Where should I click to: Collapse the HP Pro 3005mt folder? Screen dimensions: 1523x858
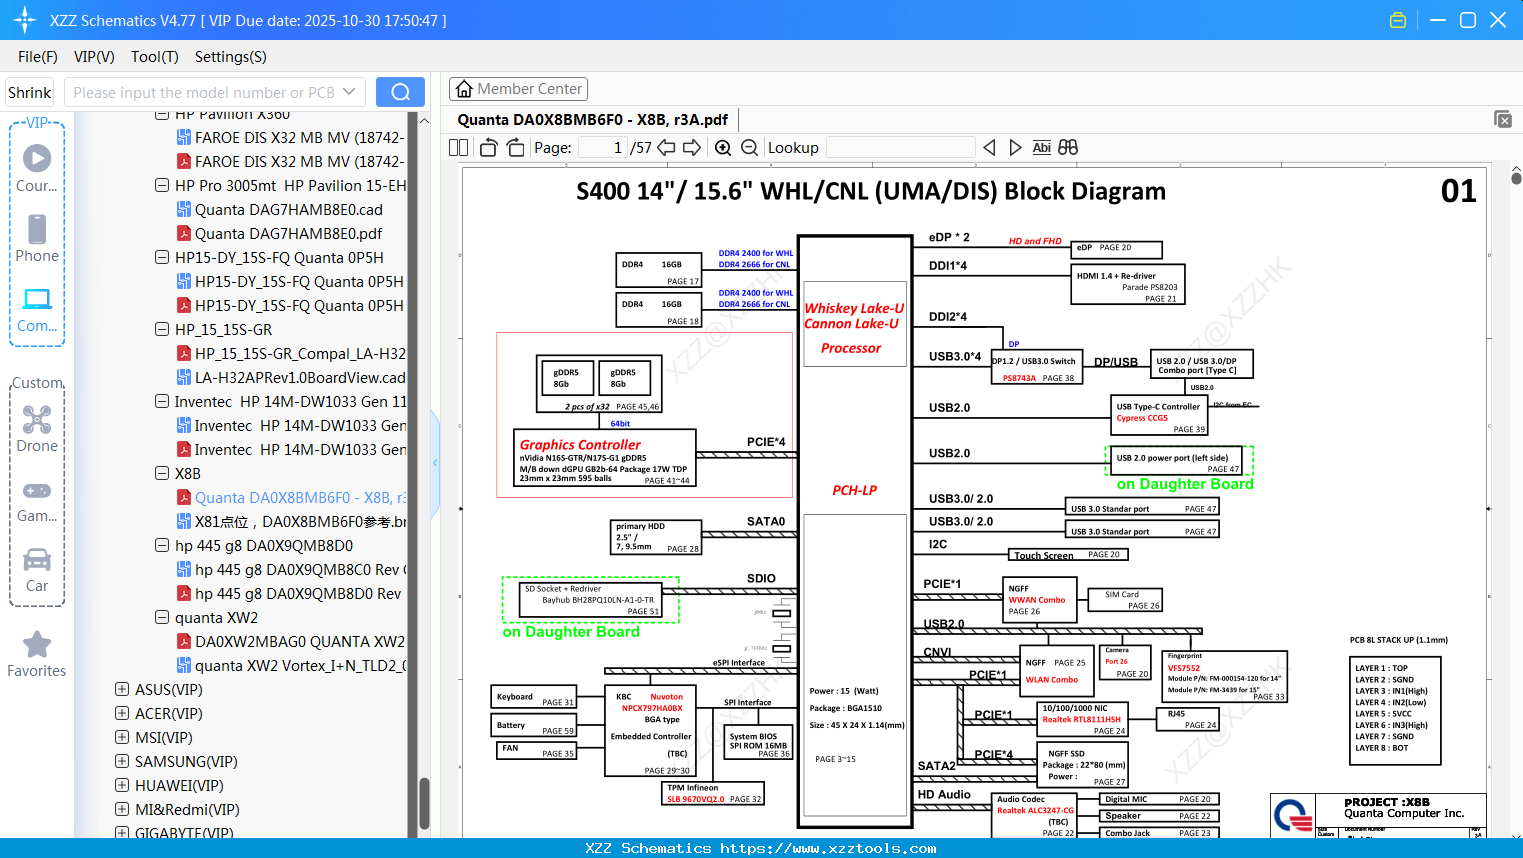click(x=162, y=185)
